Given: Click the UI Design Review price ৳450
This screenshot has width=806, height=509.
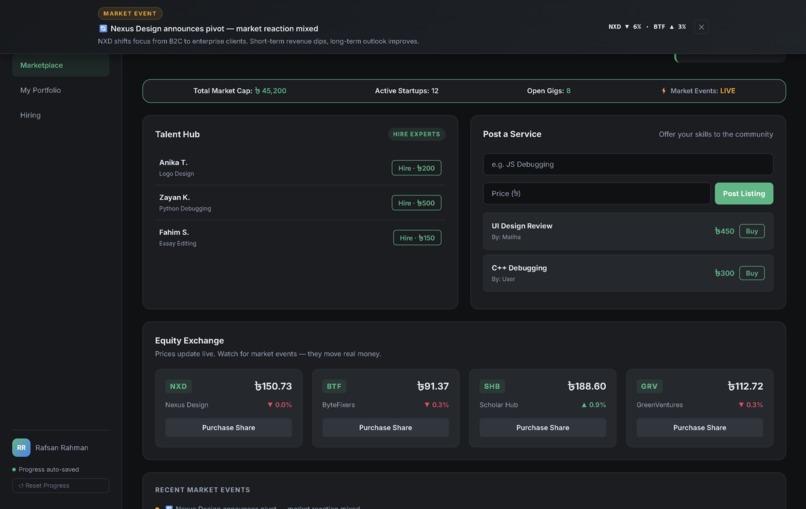Looking at the screenshot, I should point(724,231).
